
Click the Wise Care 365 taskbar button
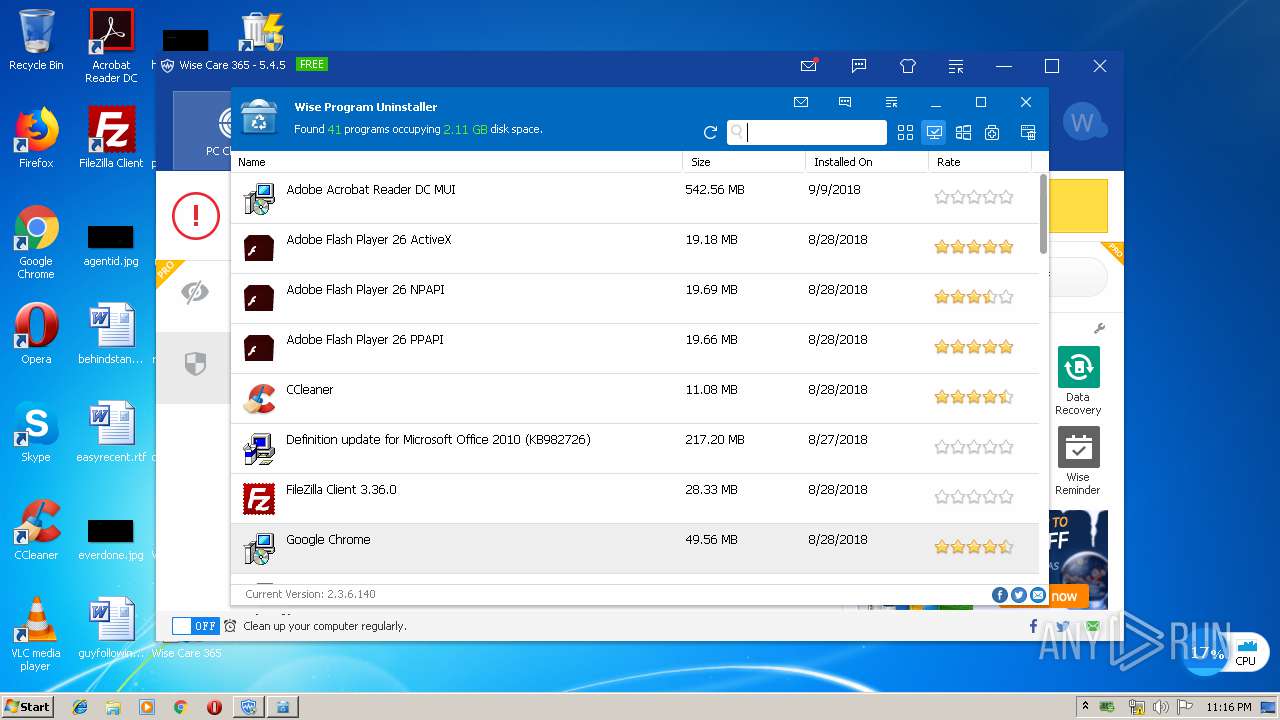[x=248, y=706]
